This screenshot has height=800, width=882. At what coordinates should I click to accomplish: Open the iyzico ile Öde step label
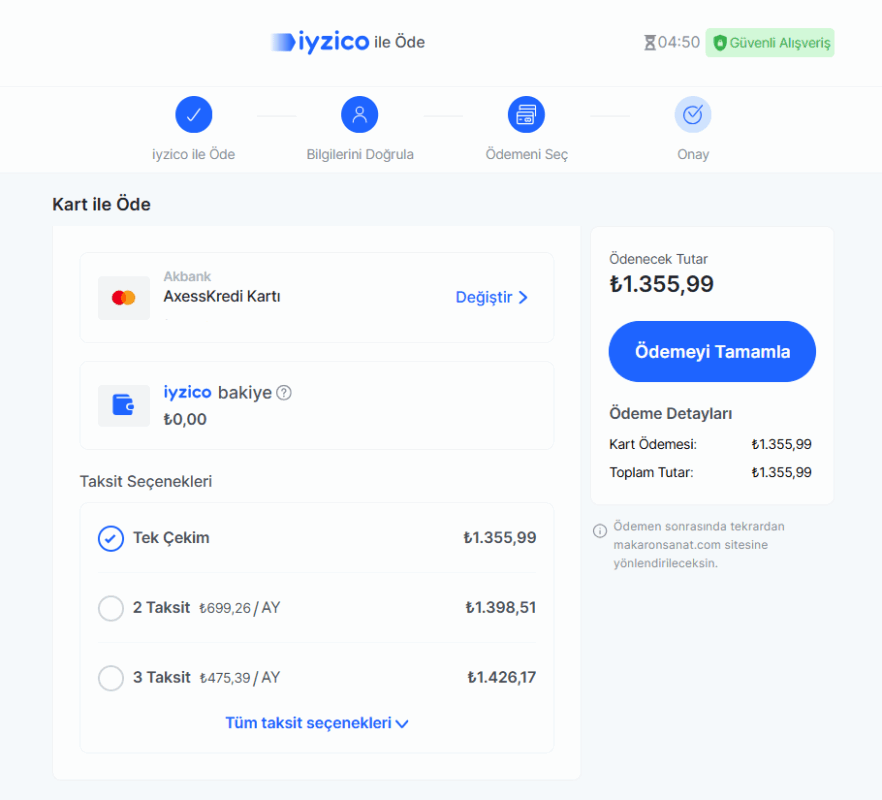click(194, 155)
